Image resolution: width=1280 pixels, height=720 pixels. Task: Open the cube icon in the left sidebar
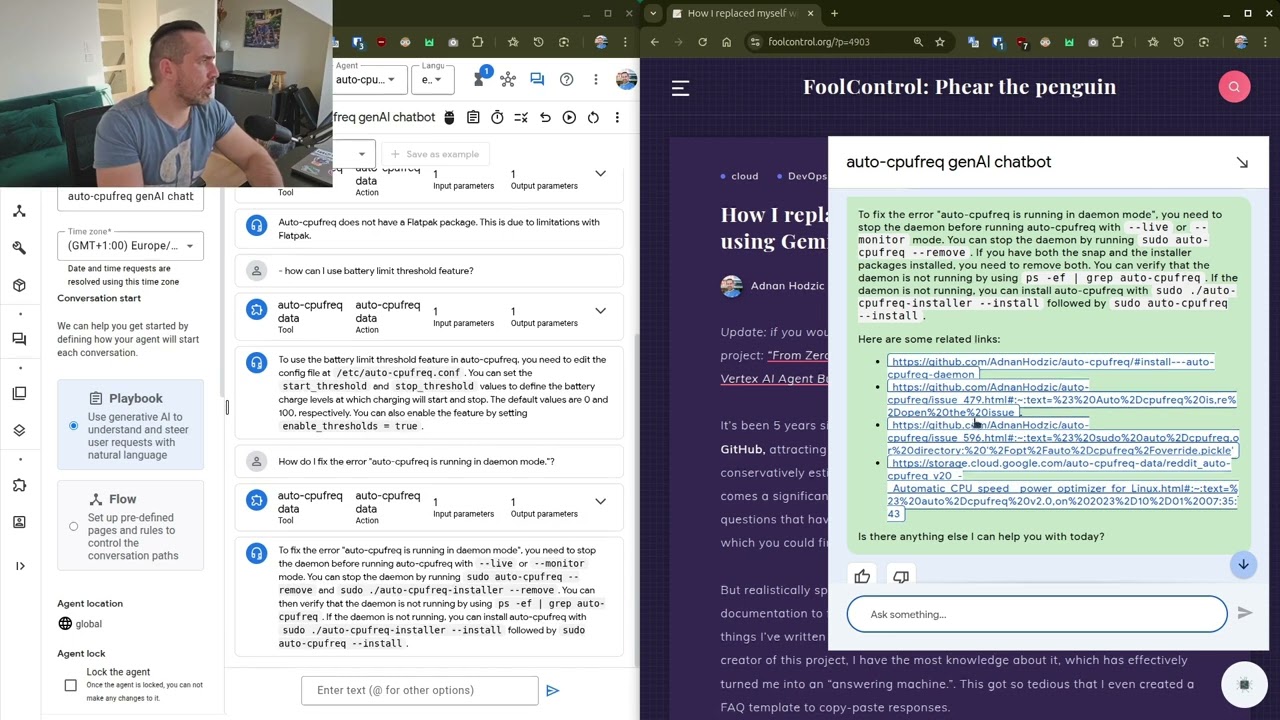[x=19, y=285]
